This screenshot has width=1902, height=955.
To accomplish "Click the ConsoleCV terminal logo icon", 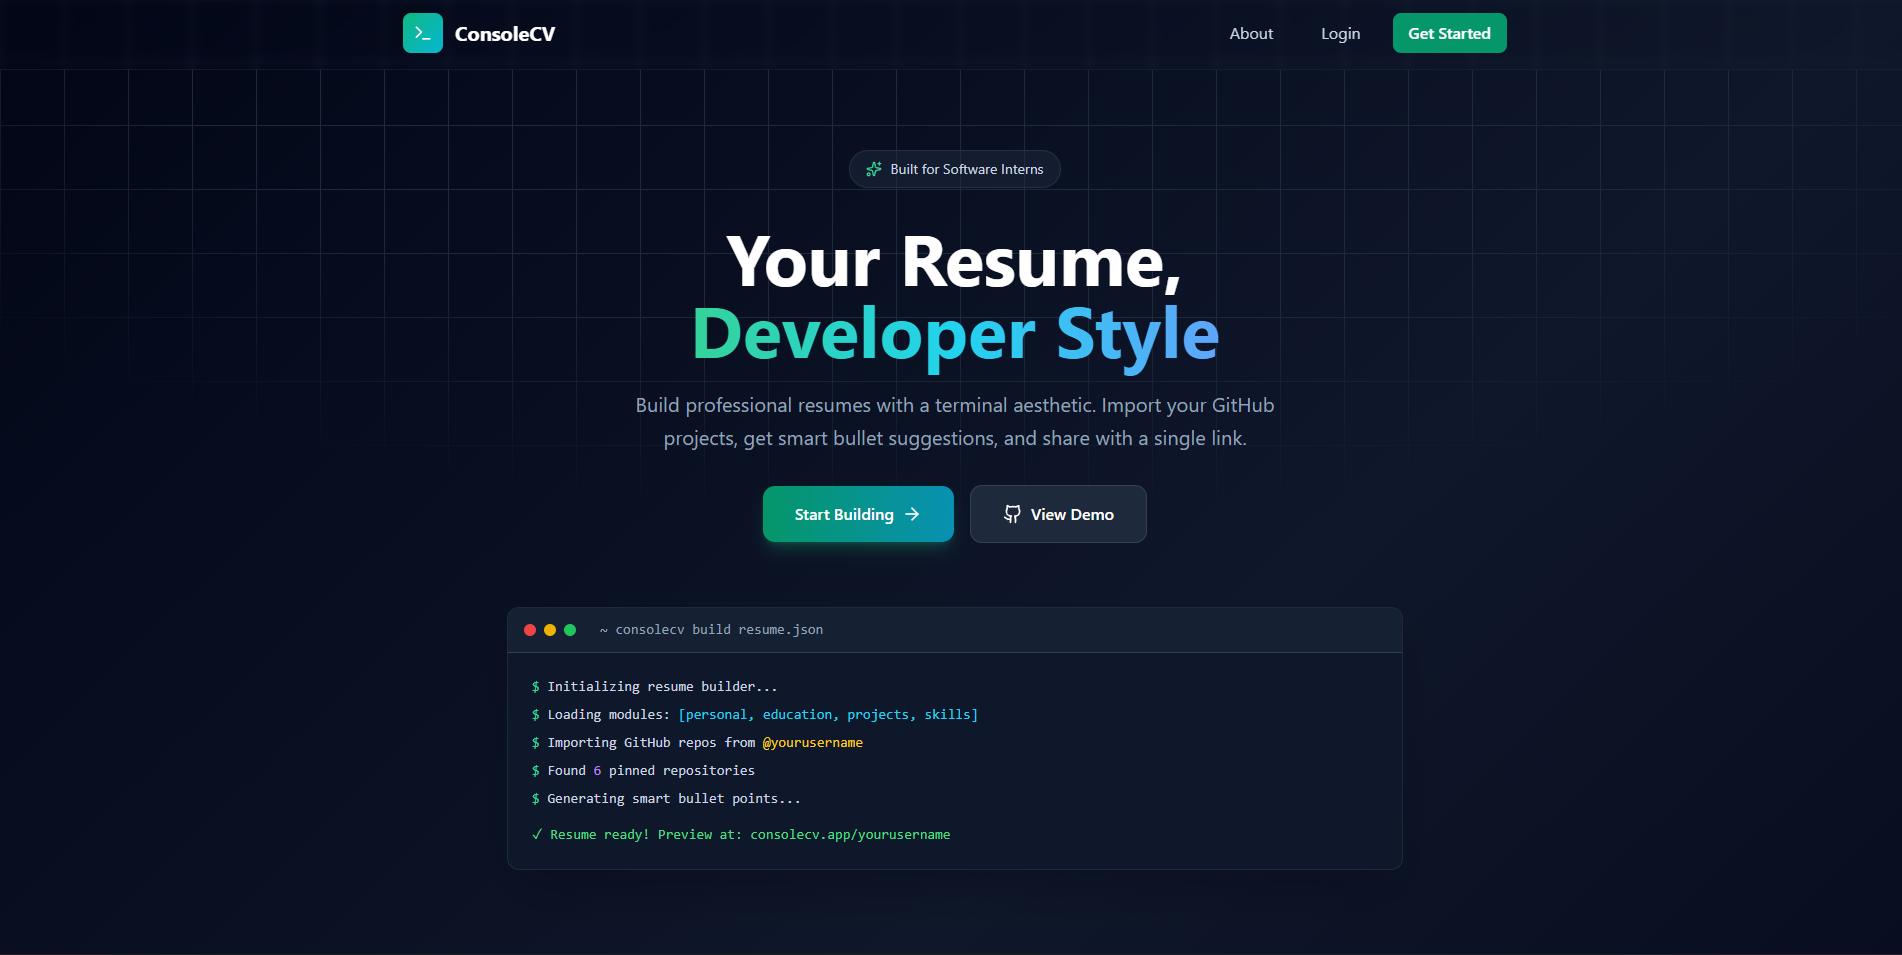I will pyautogui.click(x=423, y=33).
